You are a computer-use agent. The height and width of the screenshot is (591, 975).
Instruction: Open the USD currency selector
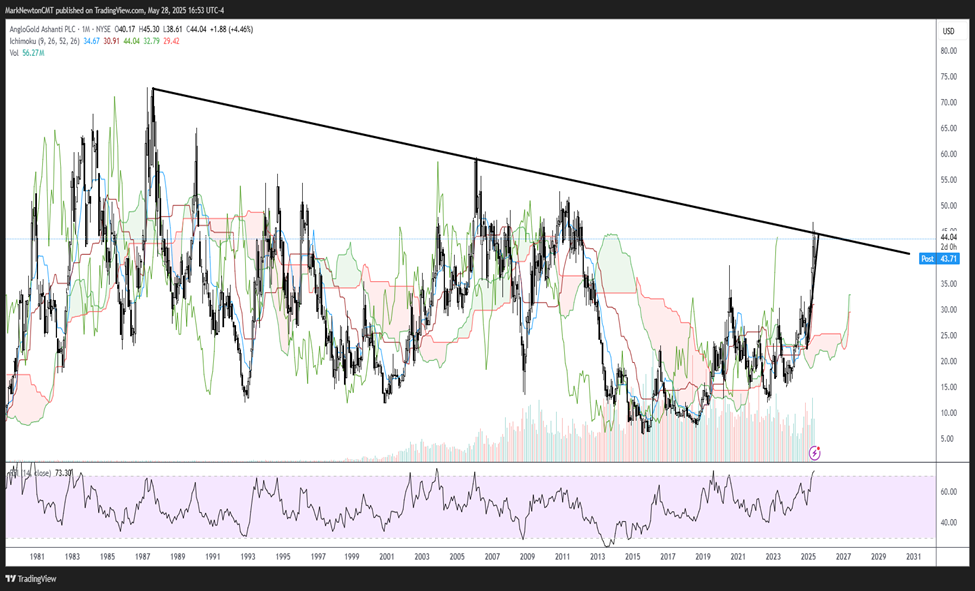coord(947,30)
